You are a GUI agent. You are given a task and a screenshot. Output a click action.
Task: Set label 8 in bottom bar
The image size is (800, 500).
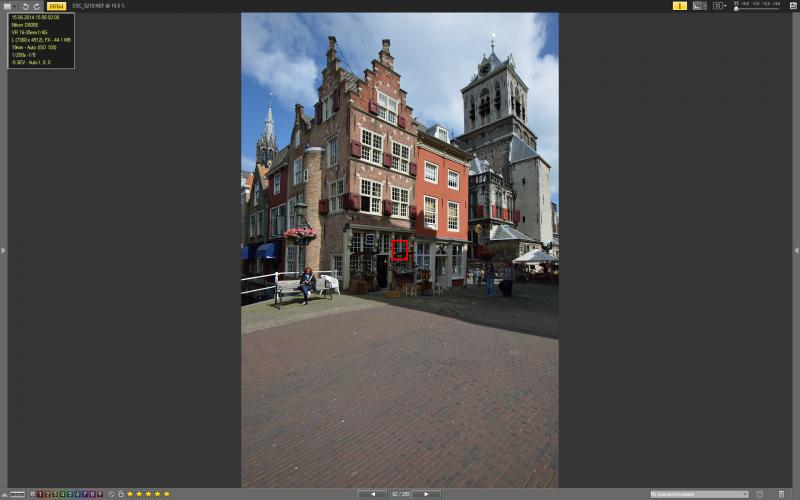coord(92,494)
